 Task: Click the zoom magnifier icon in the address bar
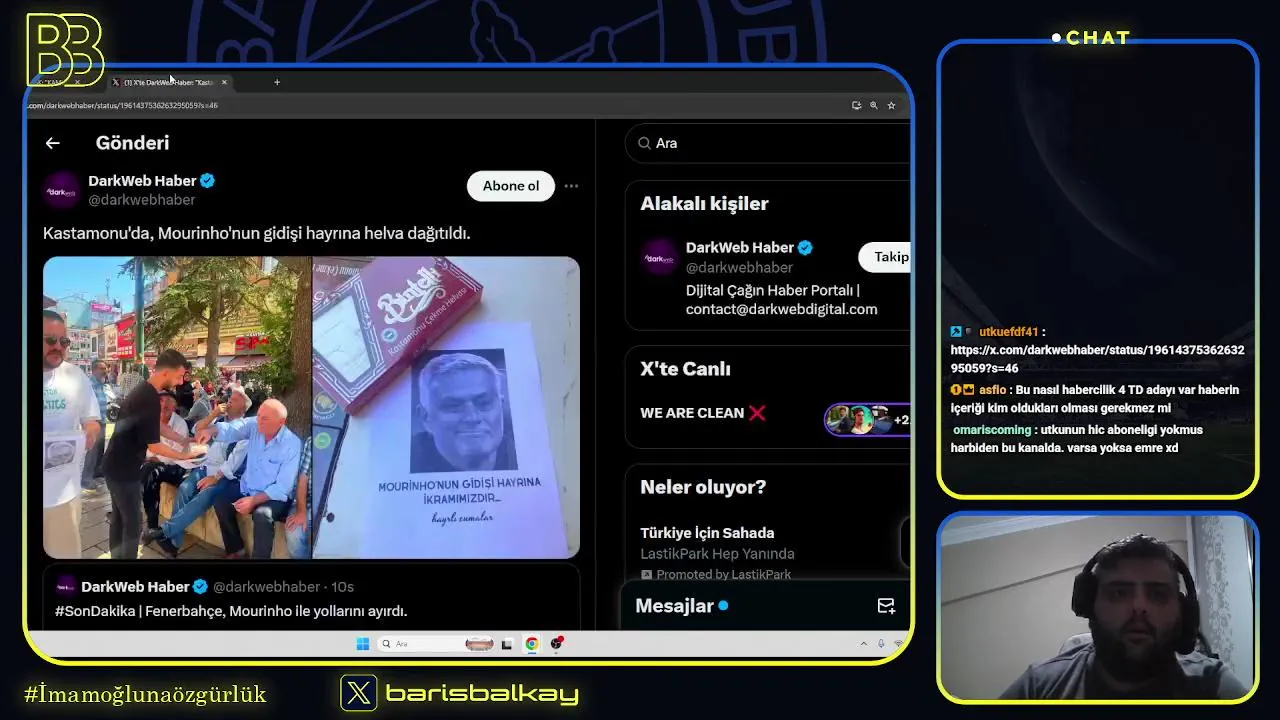point(873,105)
